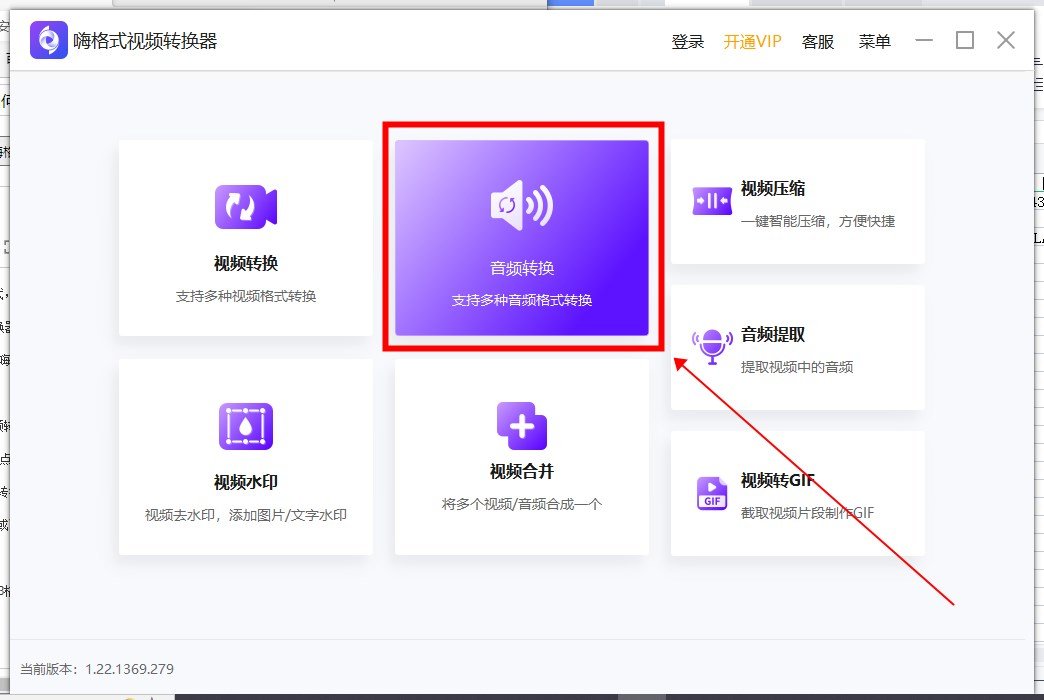
Task: Open the 视频转GIF file icon
Action: coord(711,493)
